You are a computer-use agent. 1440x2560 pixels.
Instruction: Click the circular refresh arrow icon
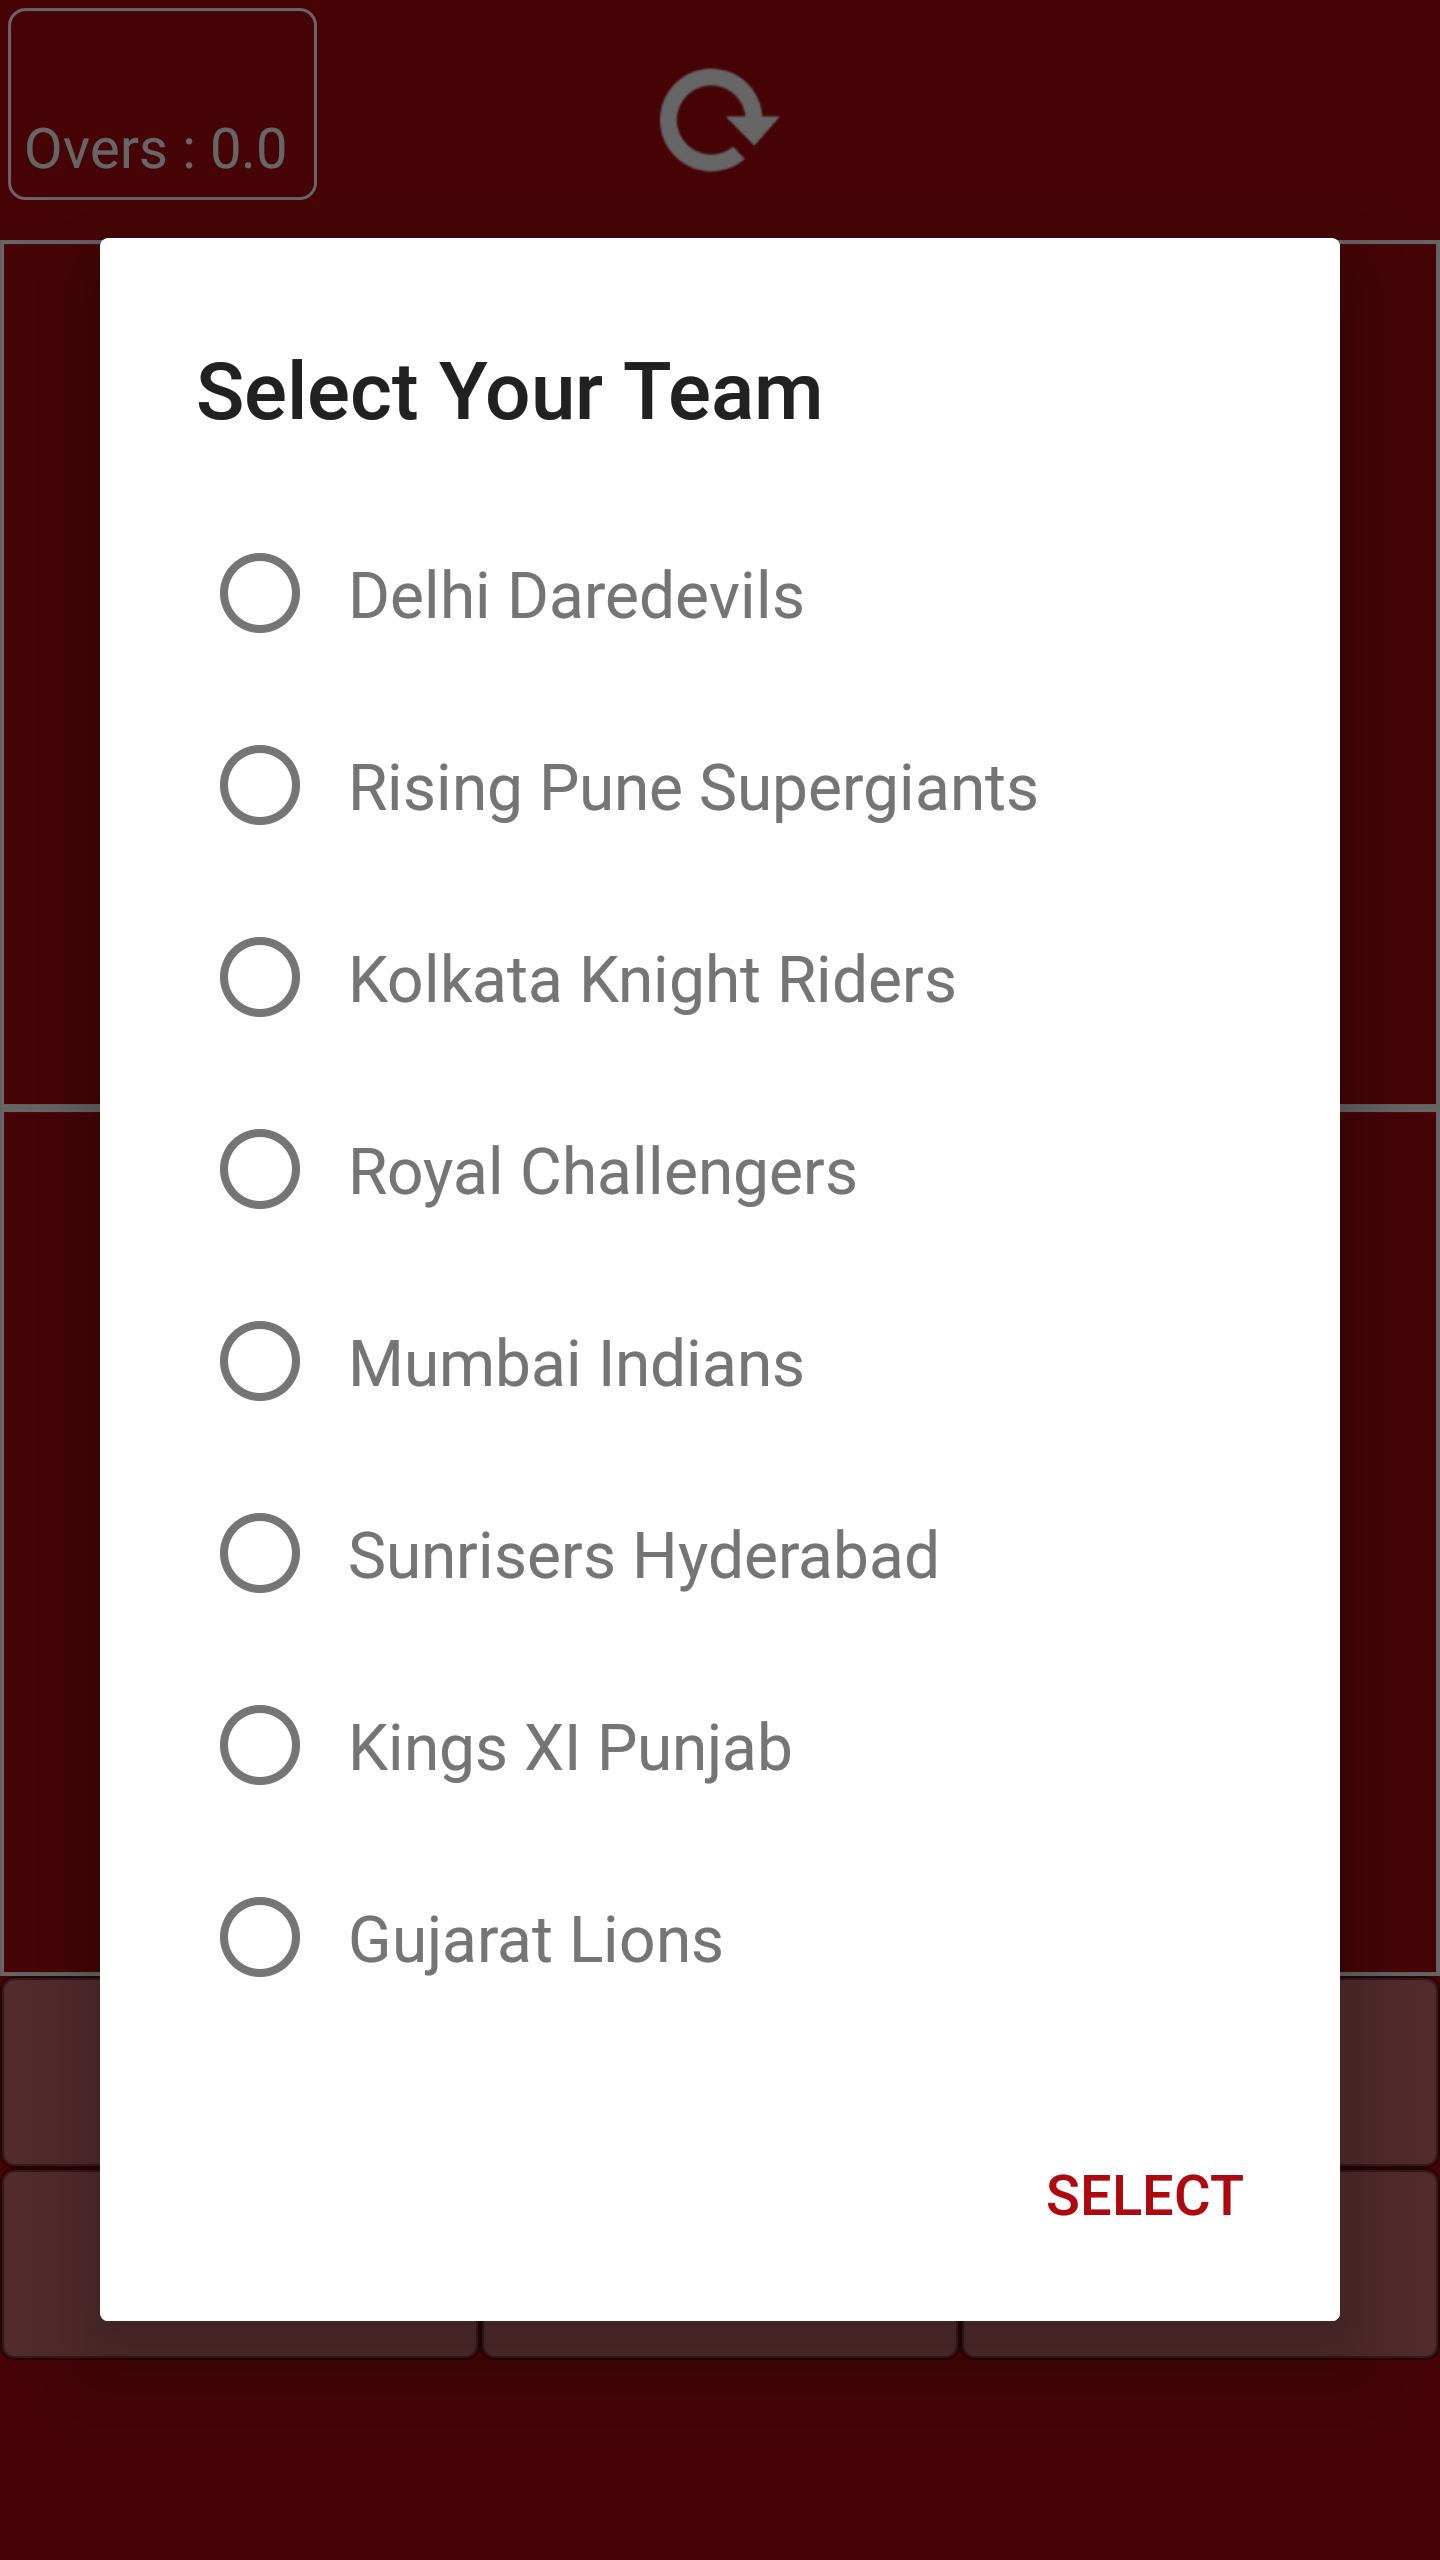pyautogui.click(x=719, y=120)
